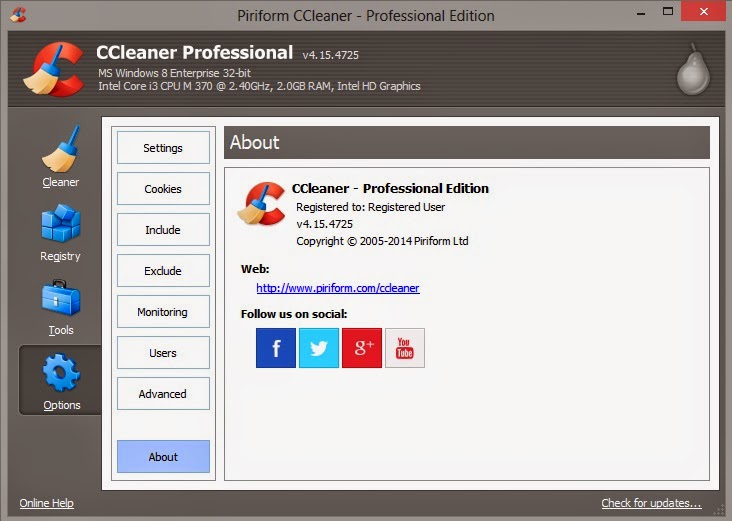This screenshot has height=521, width=732.
Task: Open the Cleaner section in the sidebar
Action: click(x=61, y=156)
